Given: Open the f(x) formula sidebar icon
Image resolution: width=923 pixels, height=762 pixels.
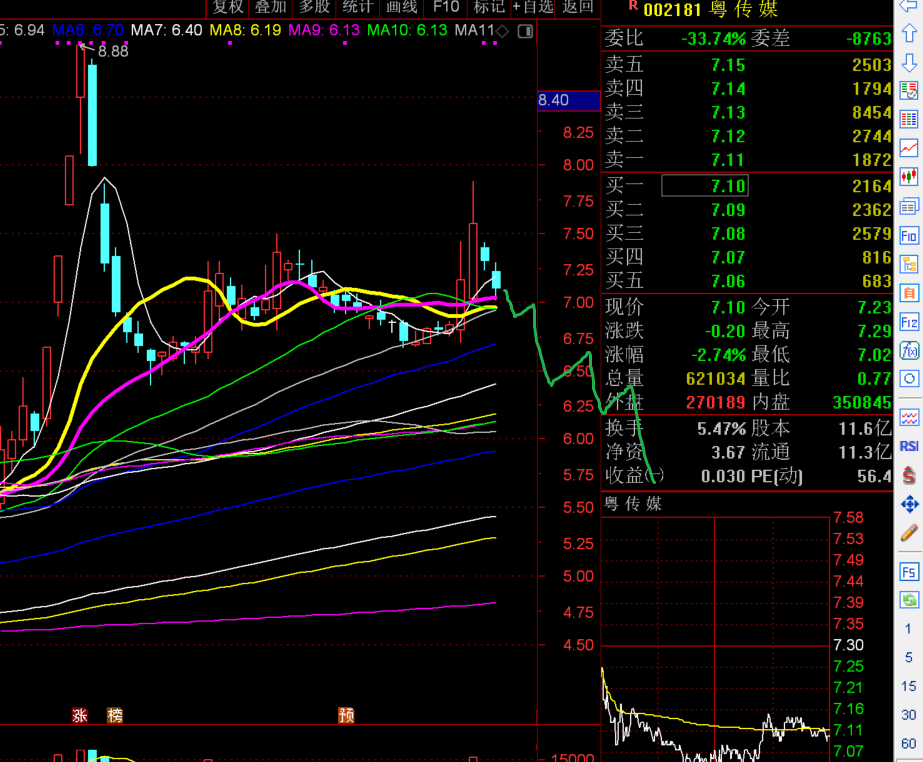Looking at the screenshot, I should point(909,350).
